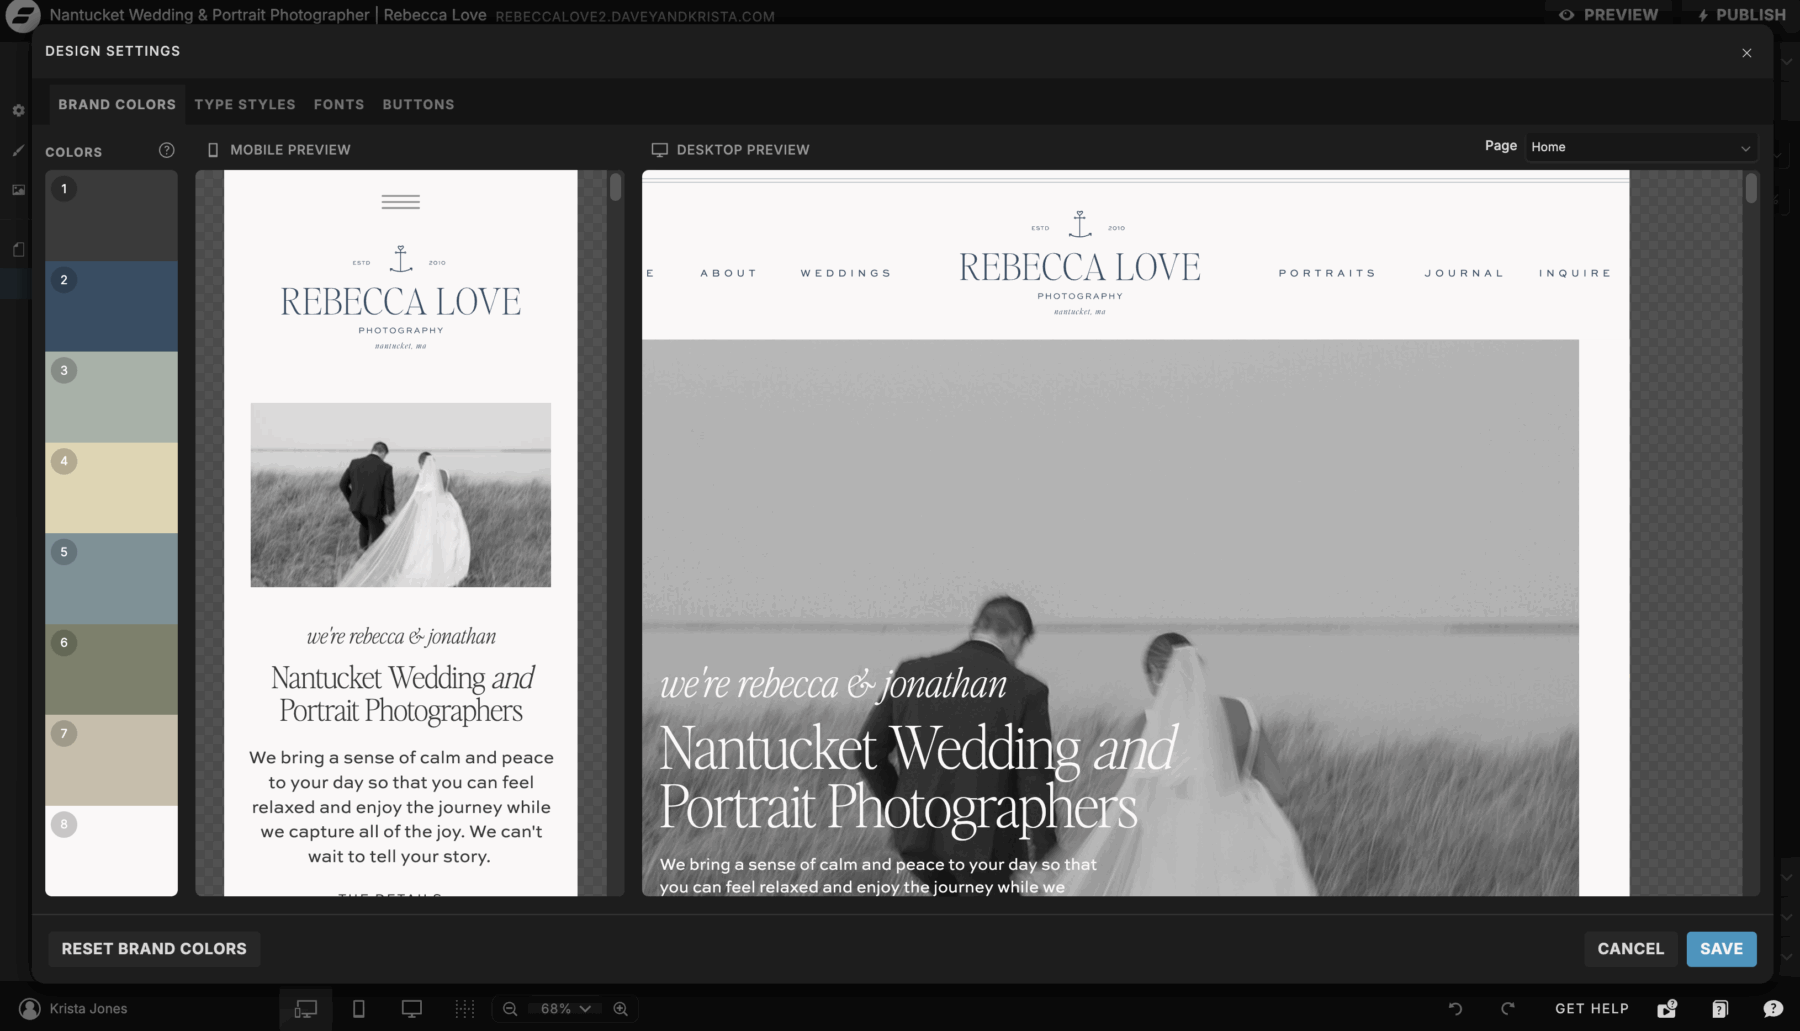The height and width of the screenshot is (1031, 1800).
Task: Switch to desktop-only view icon
Action: click(411, 1009)
